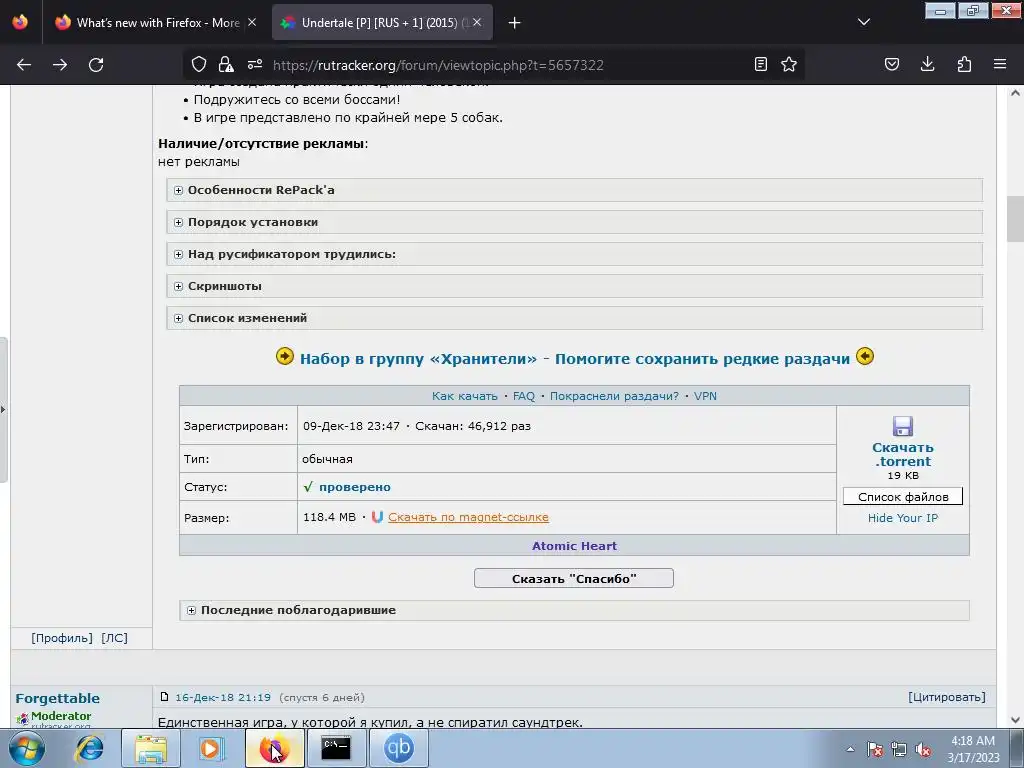Click the address bar URL

(x=438, y=65)
